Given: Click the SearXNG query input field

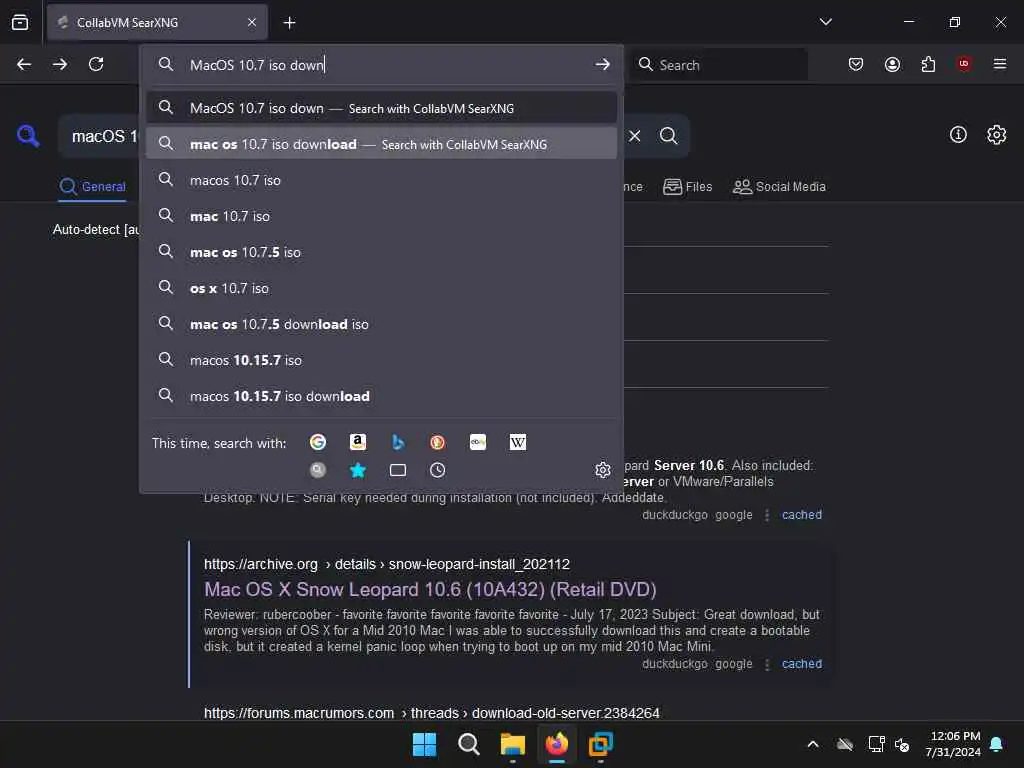Looking at the screenshot, I should 104,136.
